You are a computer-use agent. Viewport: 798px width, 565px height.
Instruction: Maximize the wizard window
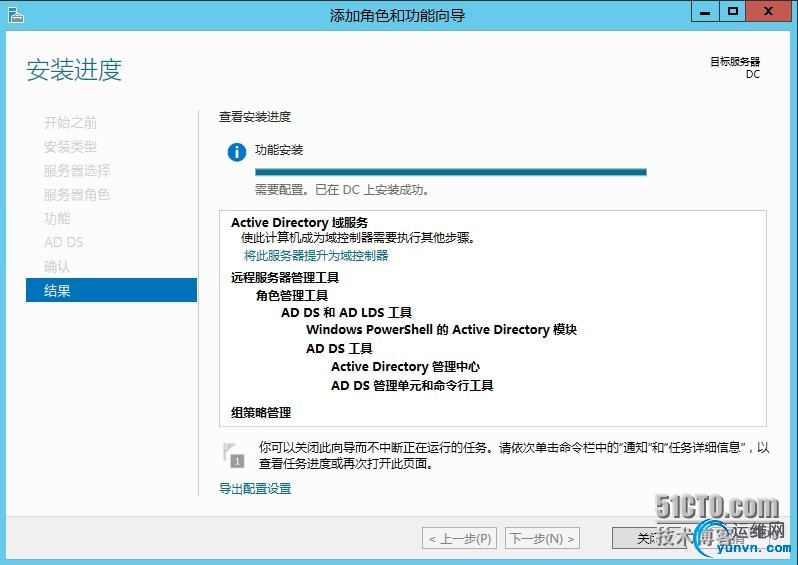point(732,12)
